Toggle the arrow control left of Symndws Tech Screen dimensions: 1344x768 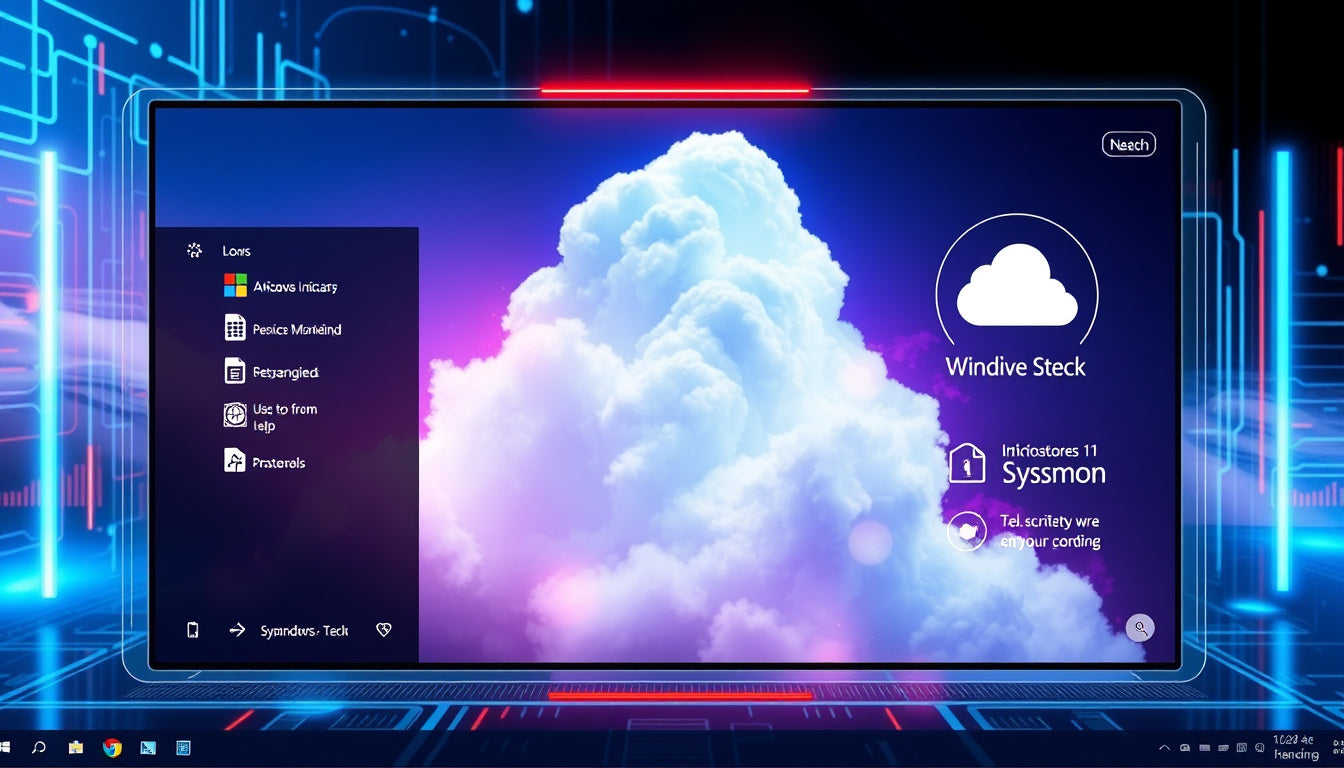237,630
